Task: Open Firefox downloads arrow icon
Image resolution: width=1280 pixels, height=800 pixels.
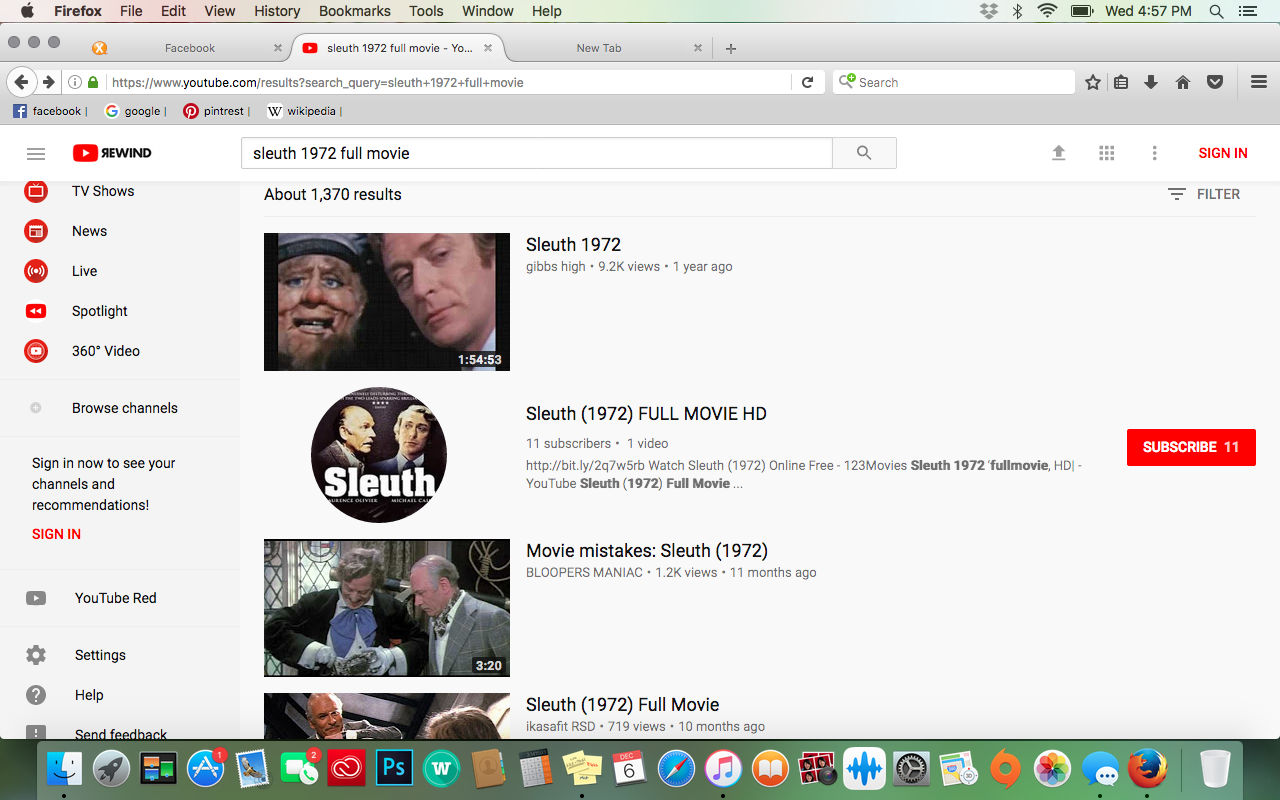Action: pyautogui.click(x=1151, y=82)
